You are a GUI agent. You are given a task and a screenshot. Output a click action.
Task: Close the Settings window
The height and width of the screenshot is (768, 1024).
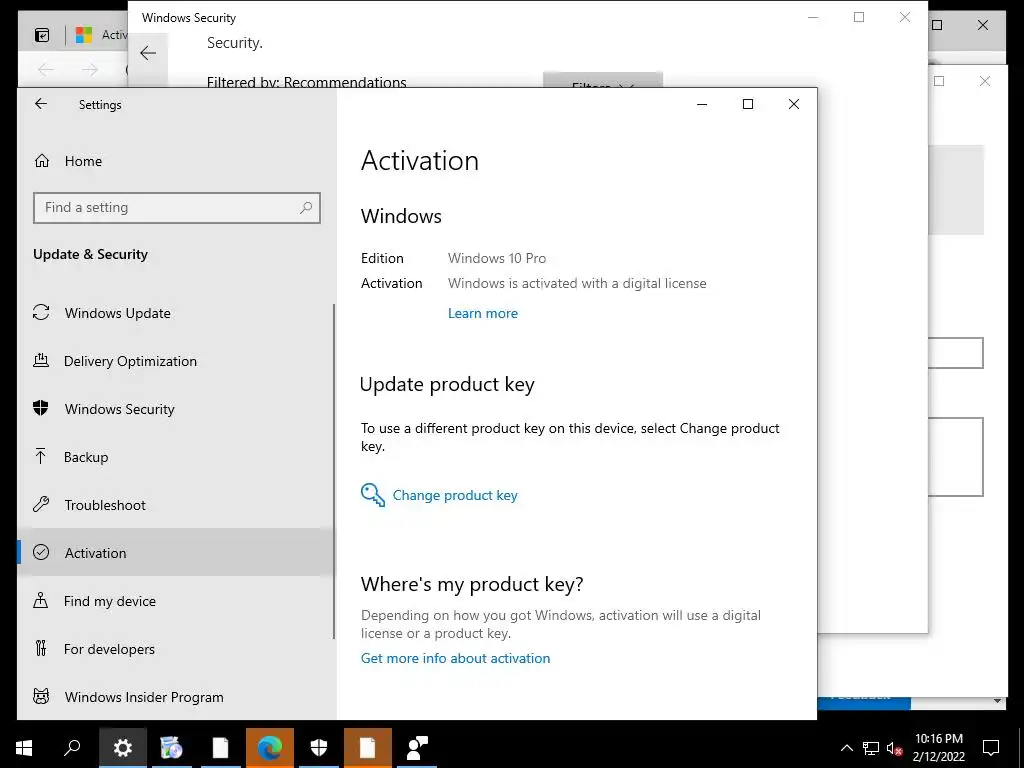coord(793,104)
